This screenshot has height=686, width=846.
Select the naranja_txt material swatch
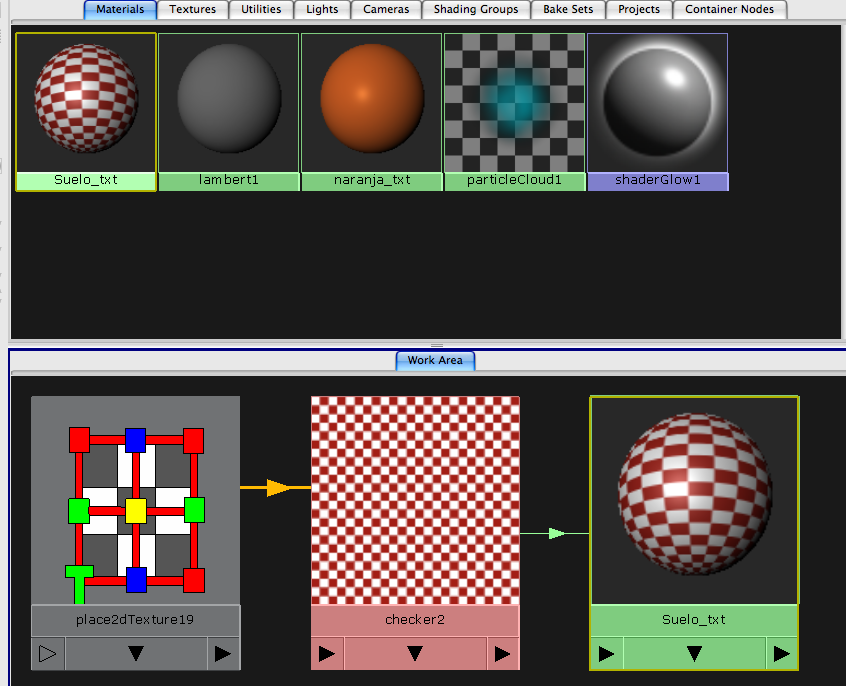click(371, 100)
